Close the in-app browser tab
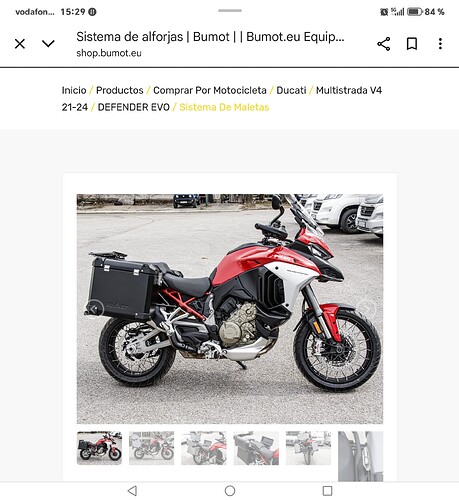The width and height of the screenshot is (459, 500). click(20, 44)
